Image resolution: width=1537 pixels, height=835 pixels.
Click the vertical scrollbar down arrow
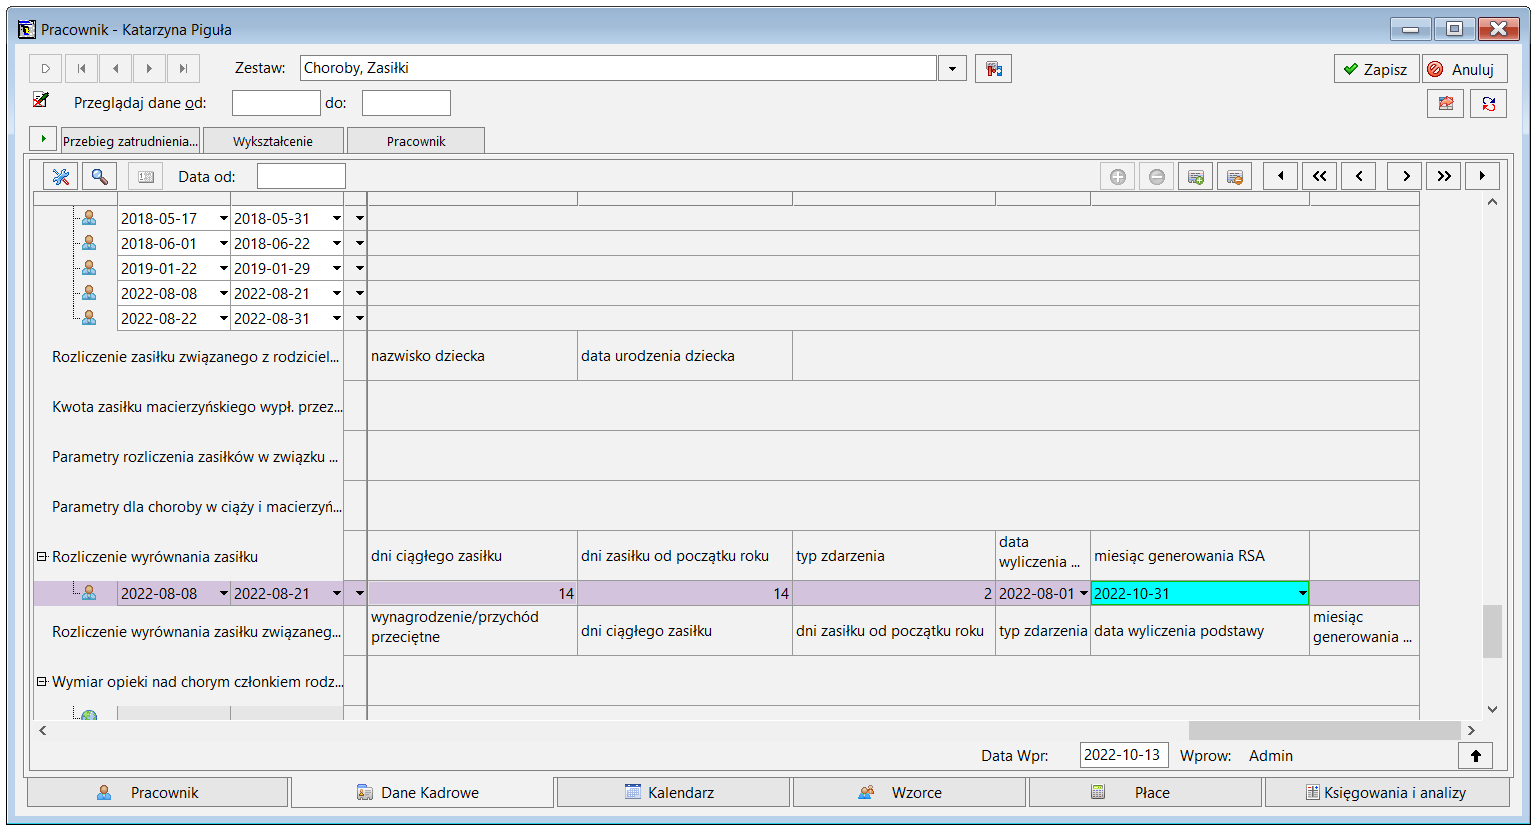click(1492, 709)
